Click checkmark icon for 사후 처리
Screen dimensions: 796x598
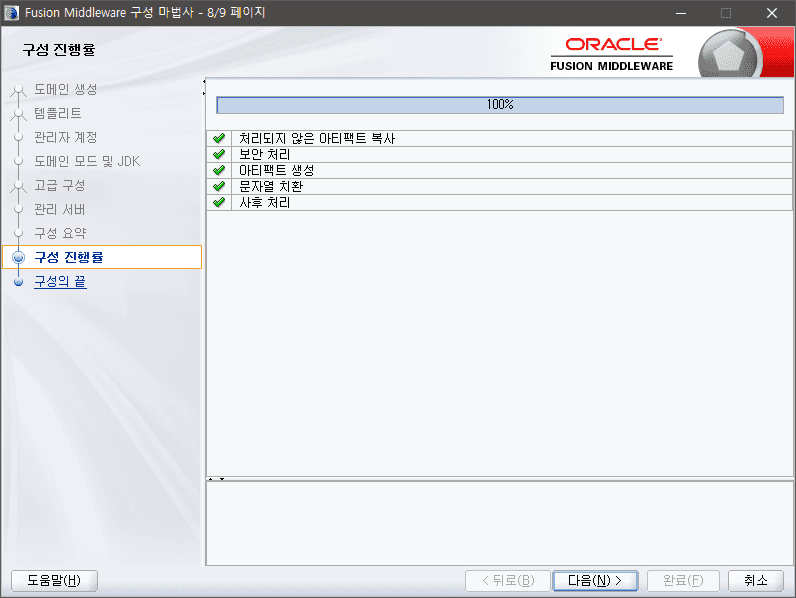219,202
